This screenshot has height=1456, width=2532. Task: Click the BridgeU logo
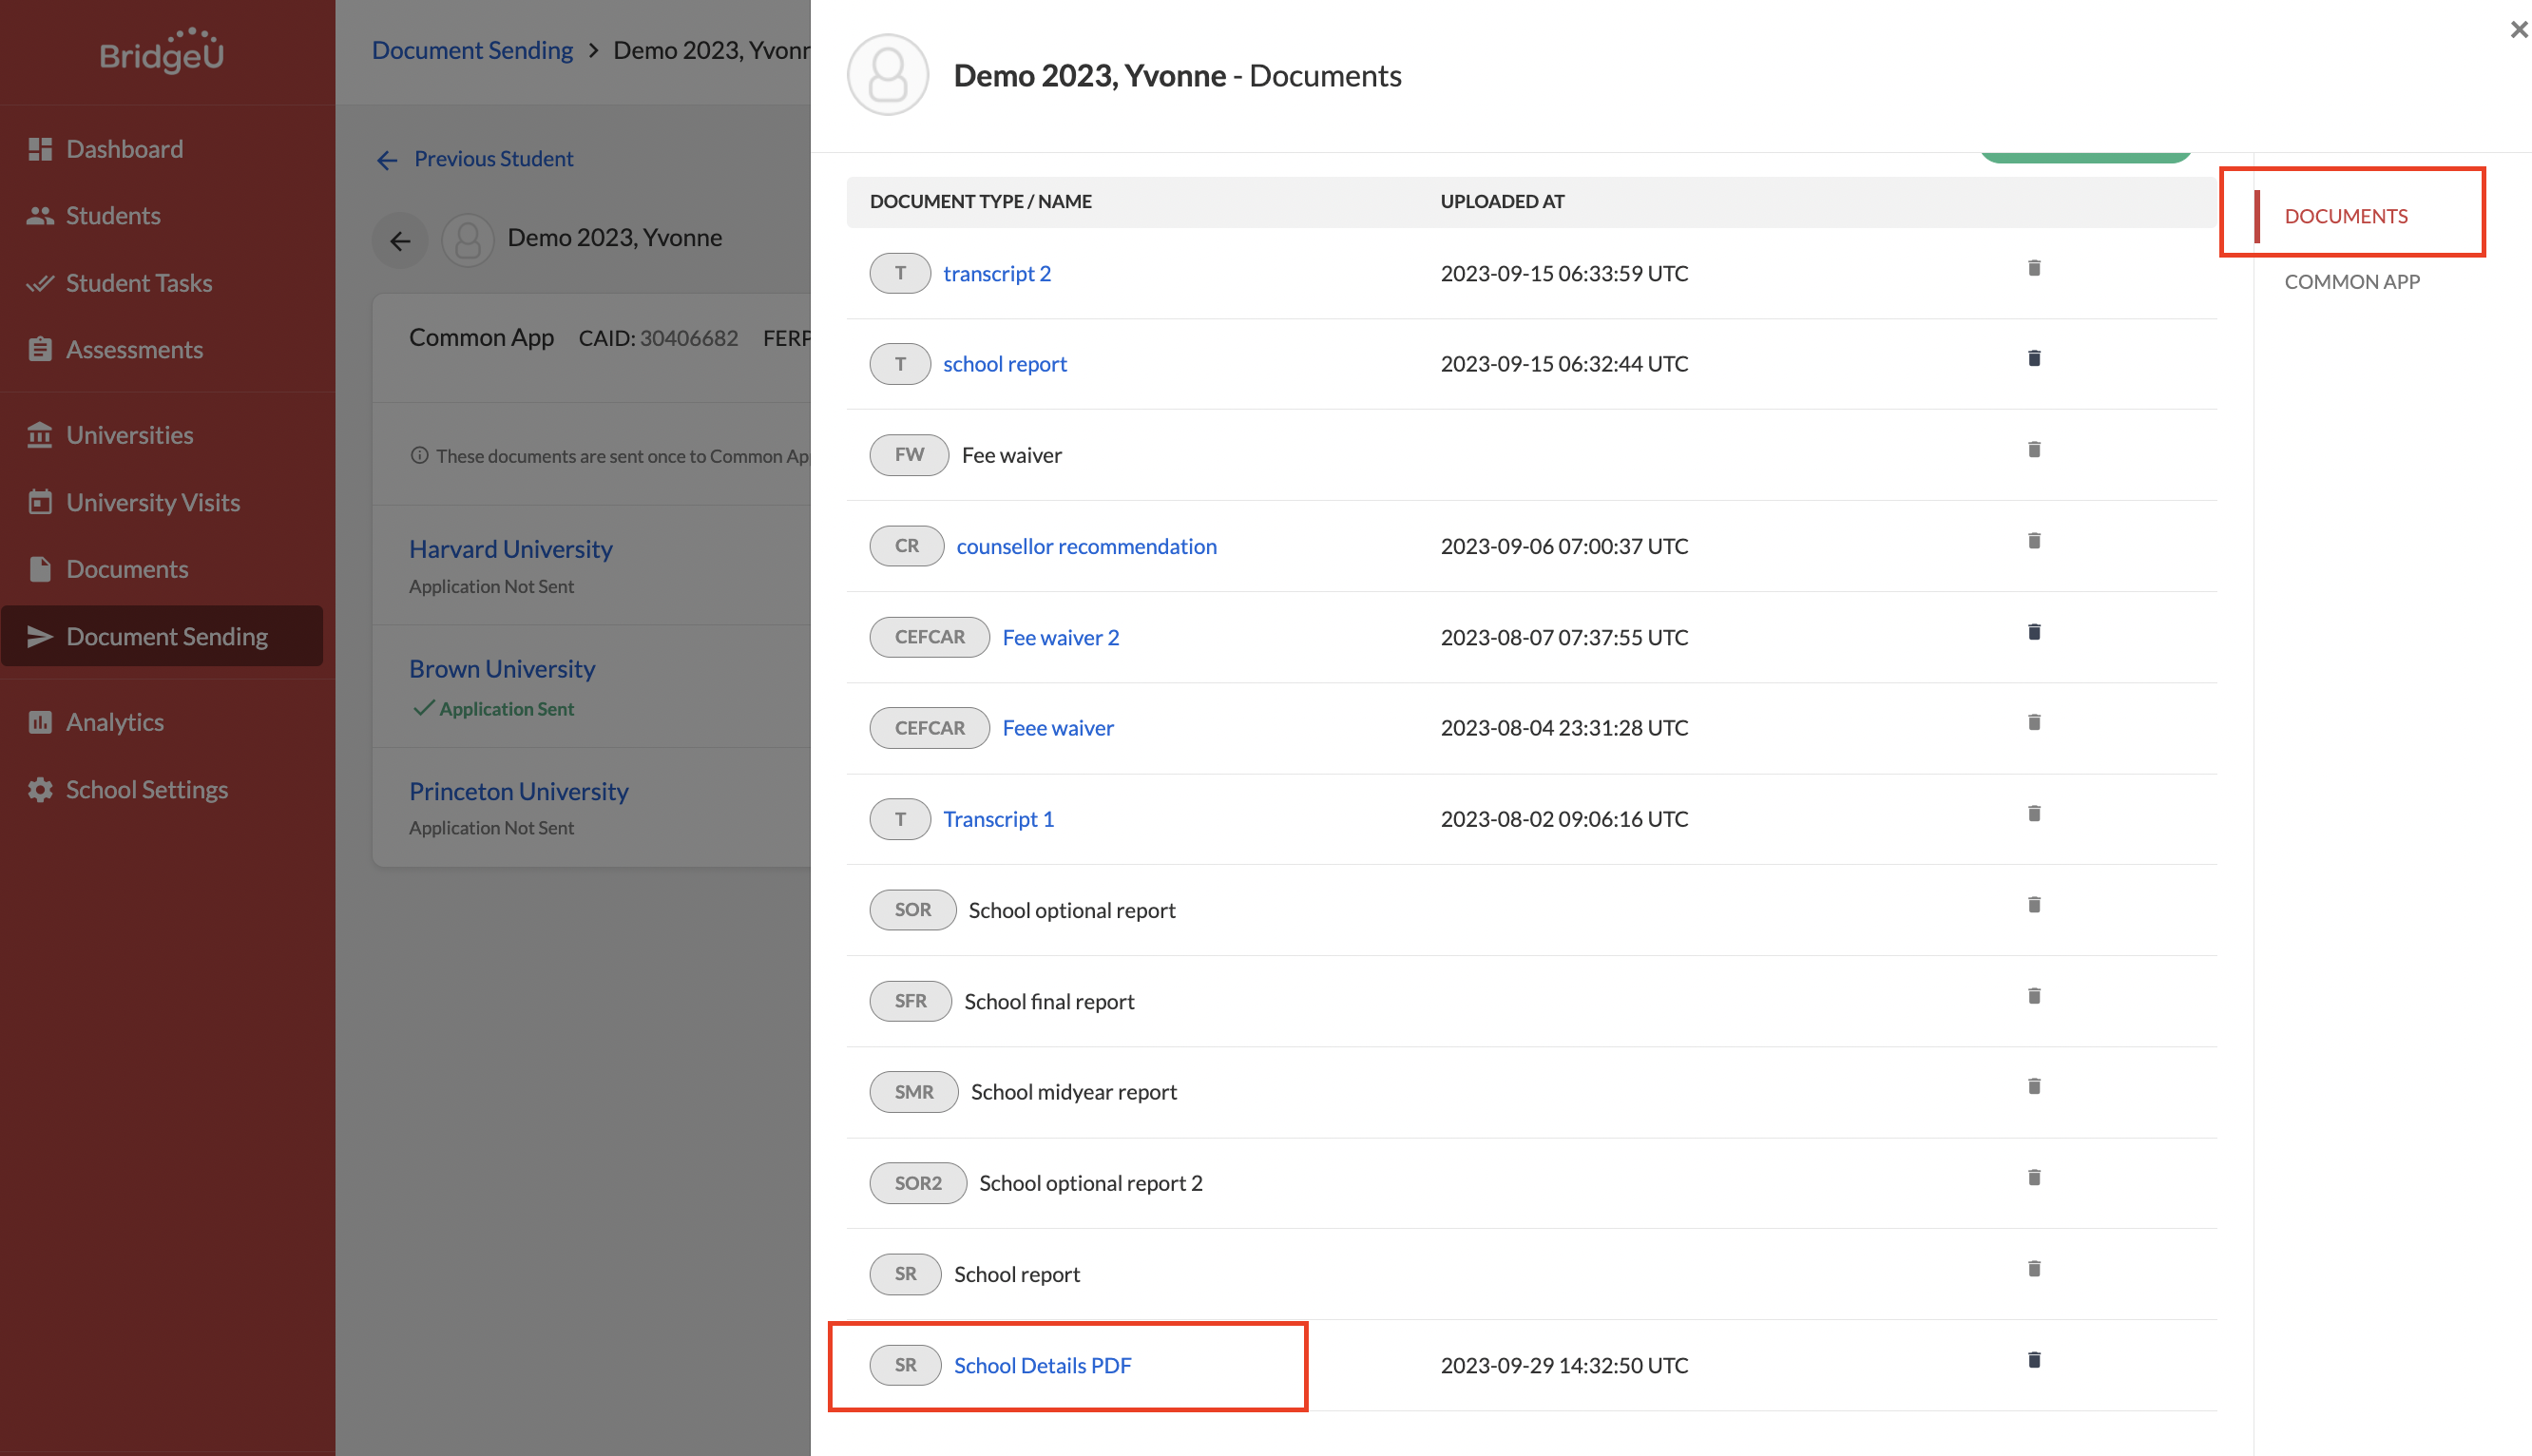162,51
